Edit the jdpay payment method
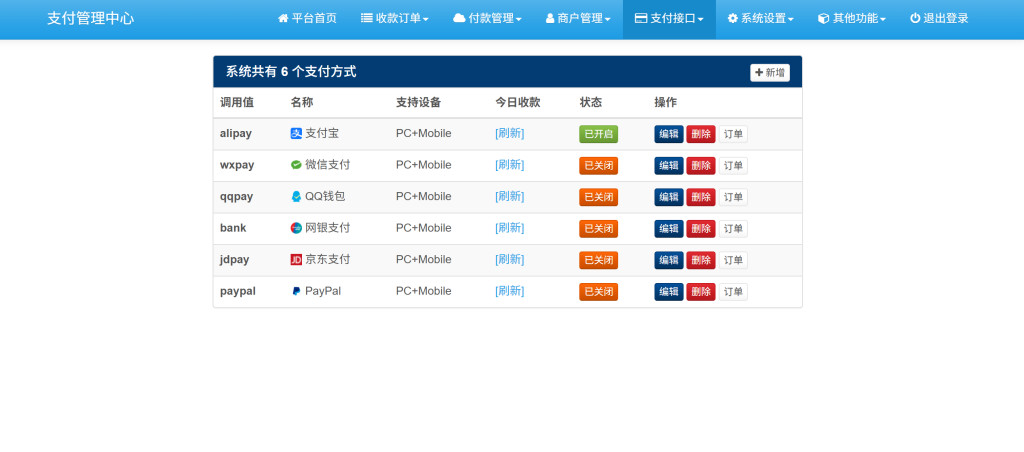 click(x=669, y=260)
